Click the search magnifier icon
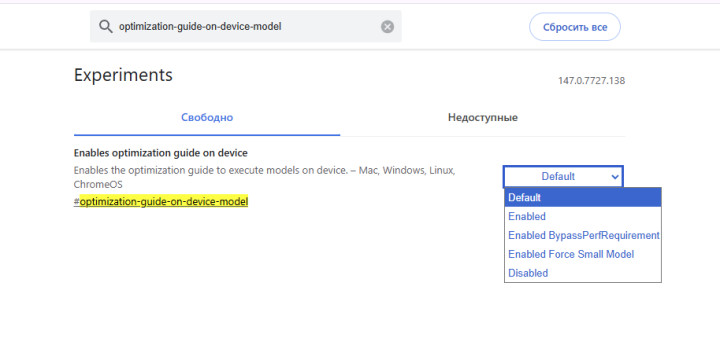This screenshot has height=360, width=720. tap(106, 27)
